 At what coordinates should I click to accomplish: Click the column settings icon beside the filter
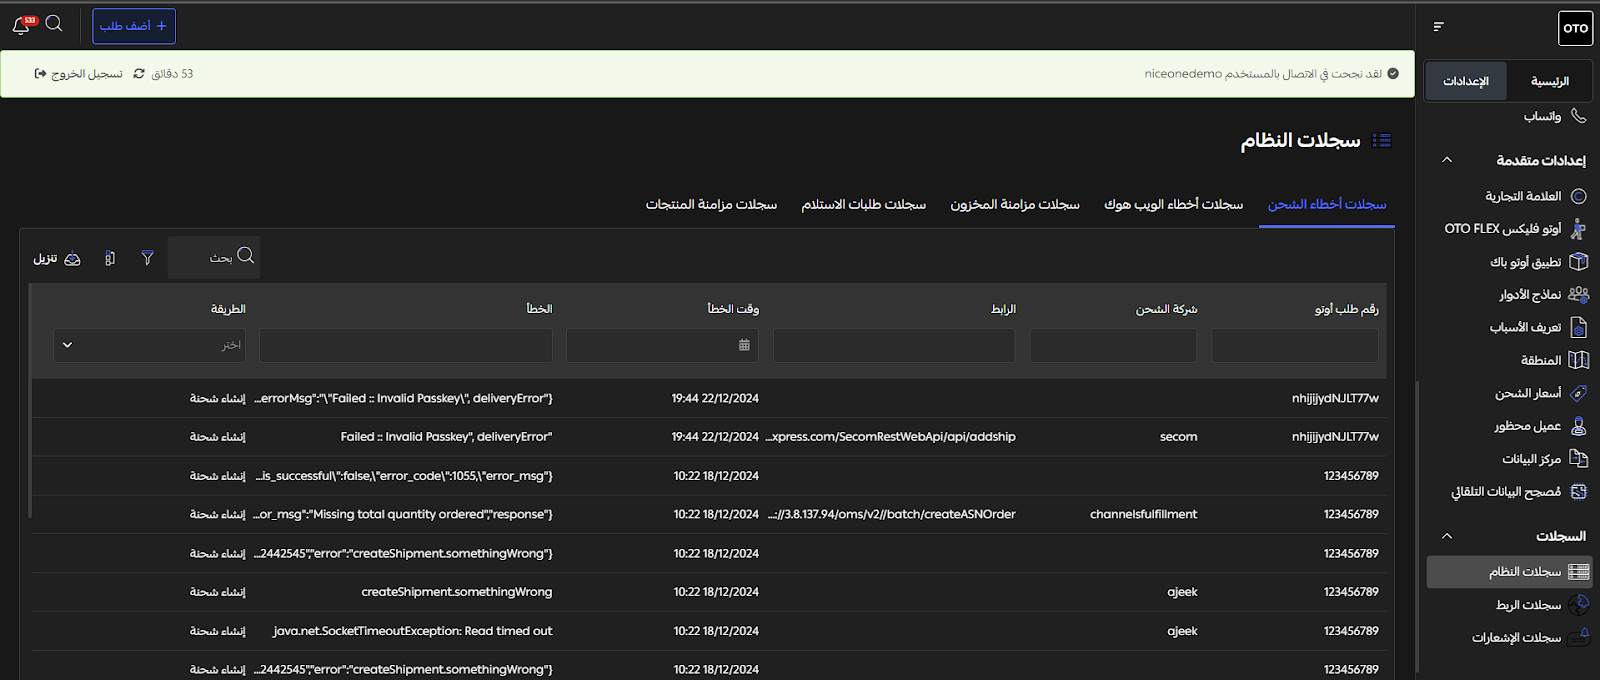[x=110, y=258]
